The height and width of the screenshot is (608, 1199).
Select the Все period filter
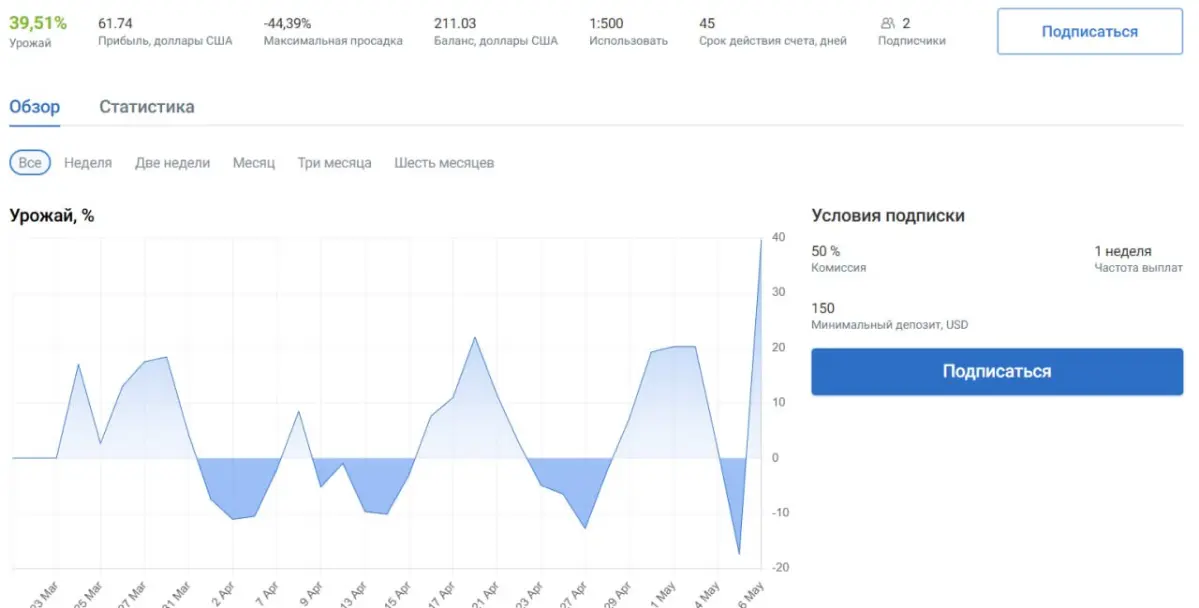click(x=30, y=163)
